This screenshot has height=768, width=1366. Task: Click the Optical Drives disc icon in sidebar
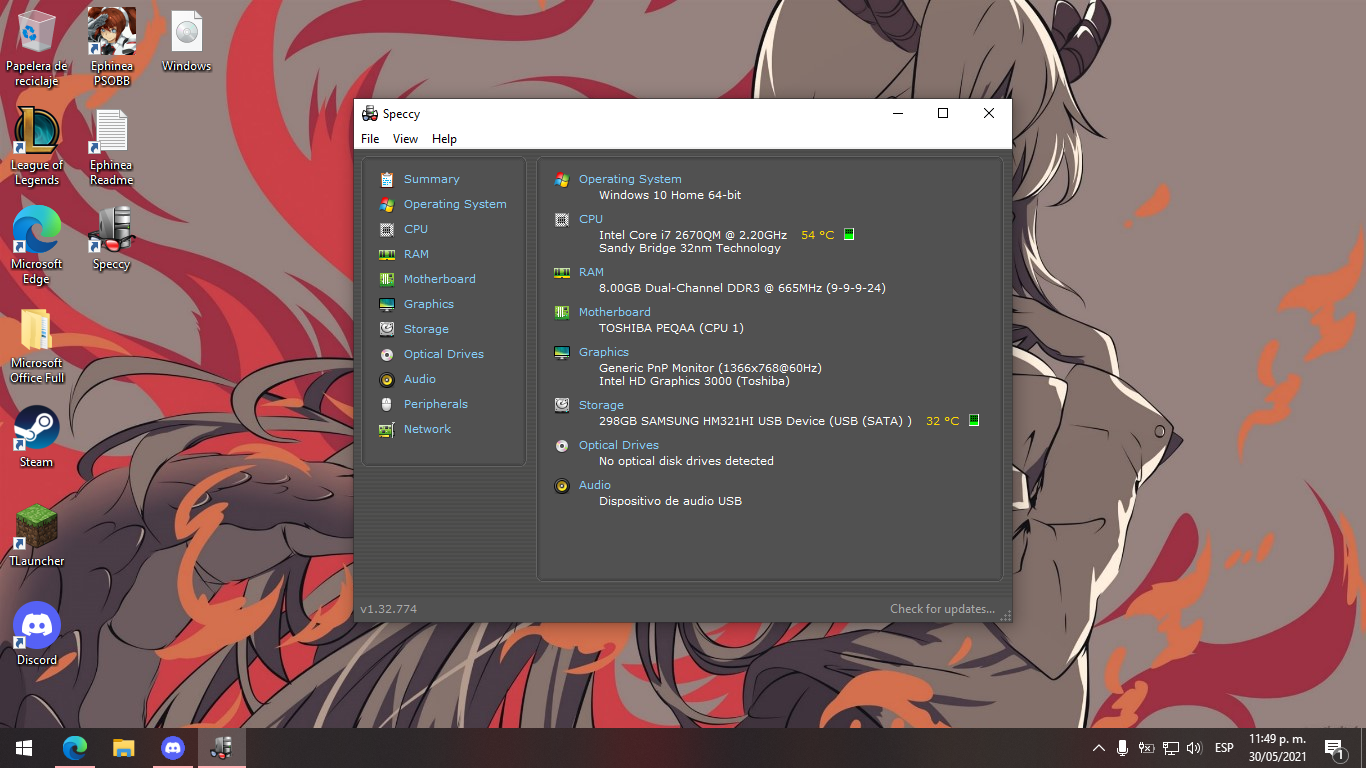click(387, 354)
